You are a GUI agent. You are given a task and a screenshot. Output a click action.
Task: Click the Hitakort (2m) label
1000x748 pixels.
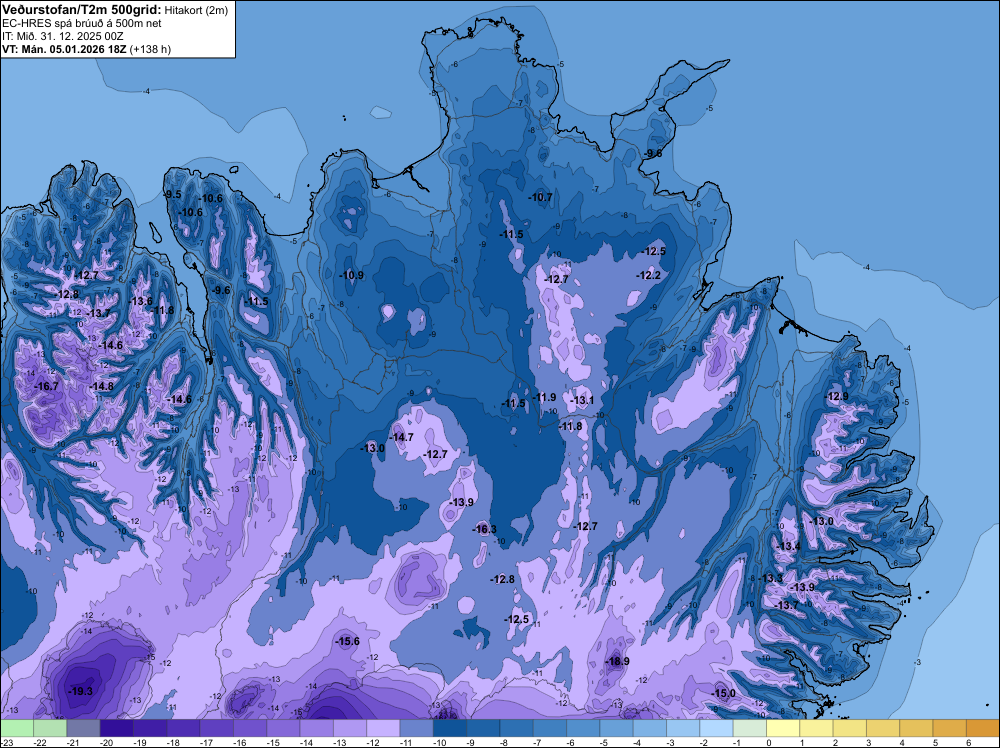(195, 10)
